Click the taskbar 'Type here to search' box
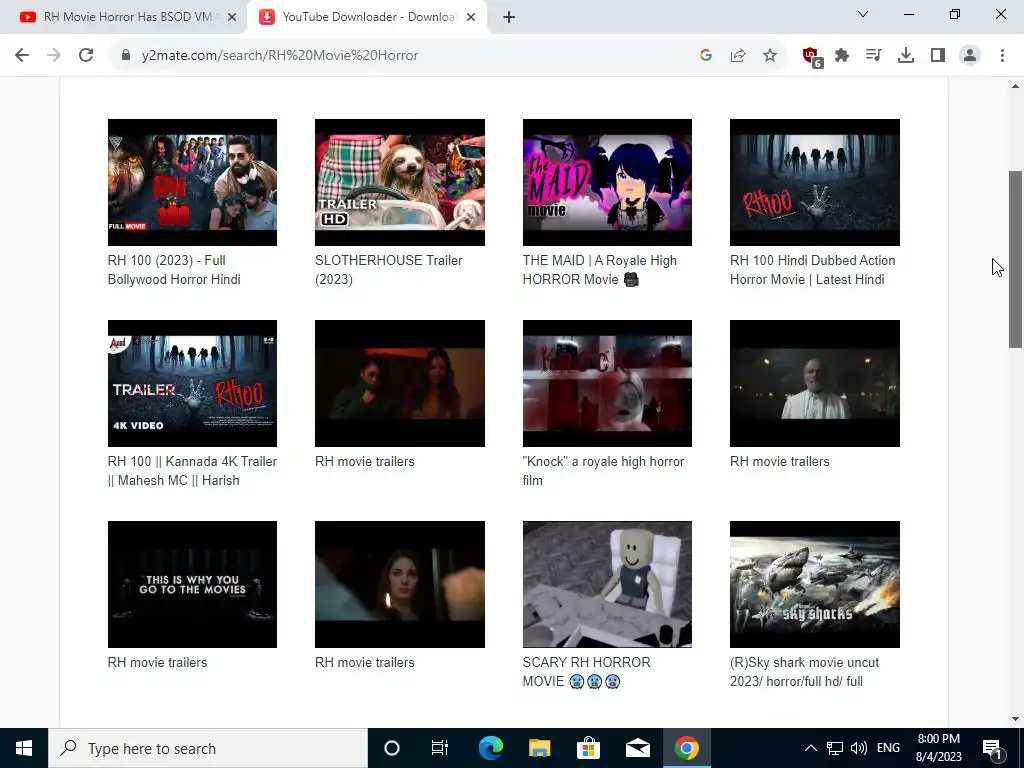Image resolution: width=1024 pixels, height=768 pixels. pos(208,748)
